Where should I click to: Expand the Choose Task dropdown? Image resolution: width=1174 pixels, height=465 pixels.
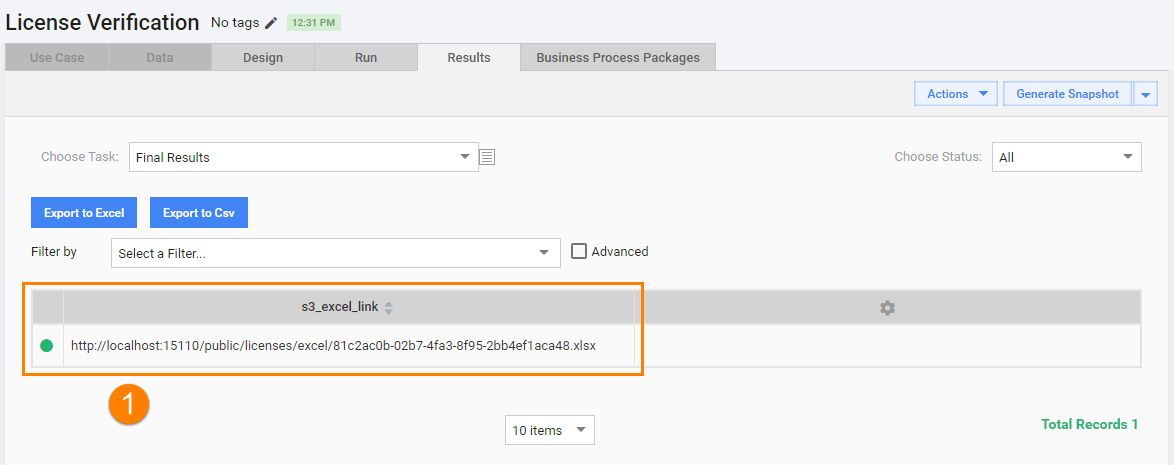tap(304, 157)
